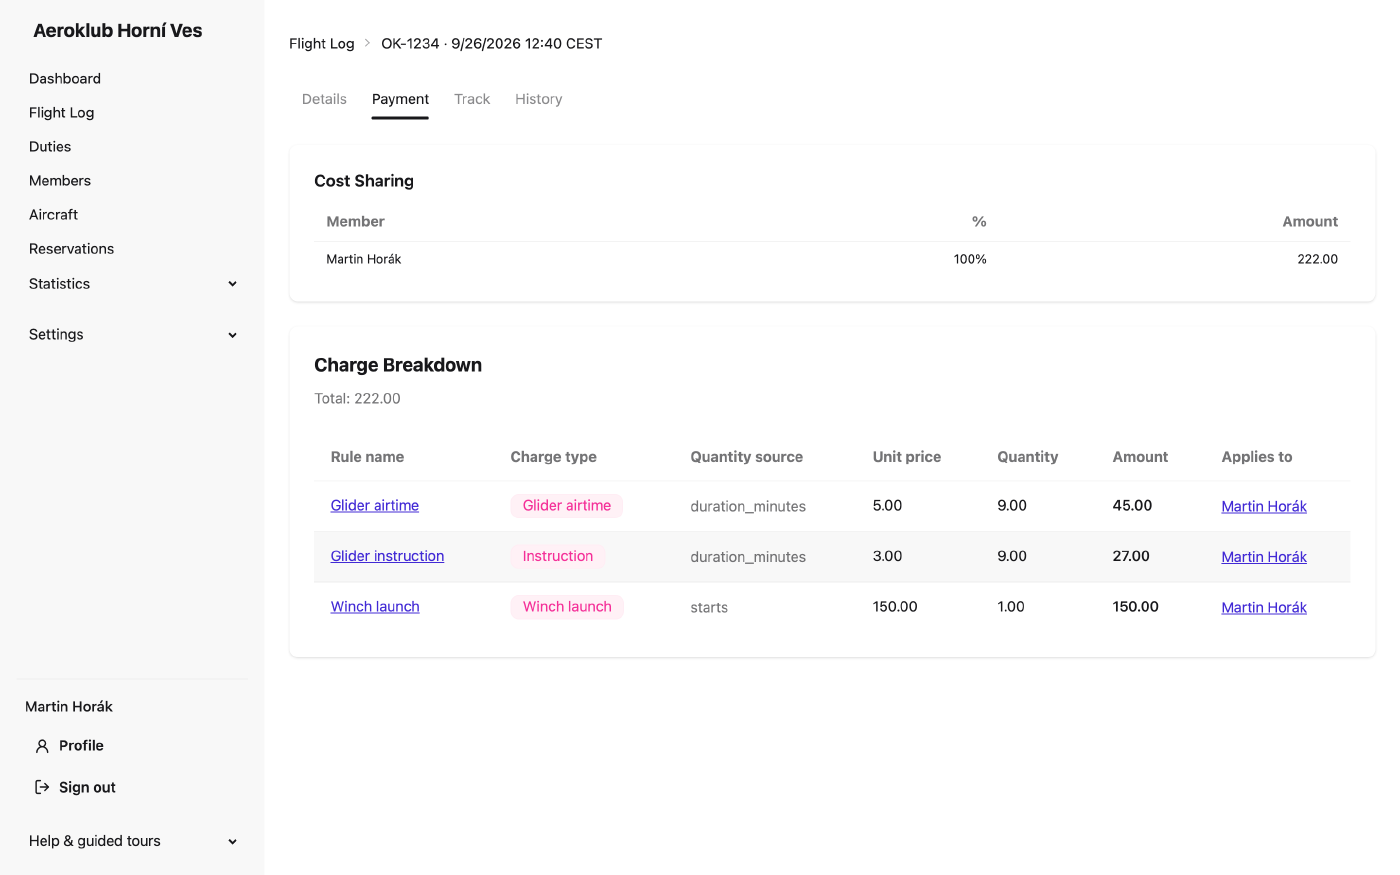Viewport: 1400px width, 875px height.
Task: Click the Quantity source column header
Action: (747, 457)
